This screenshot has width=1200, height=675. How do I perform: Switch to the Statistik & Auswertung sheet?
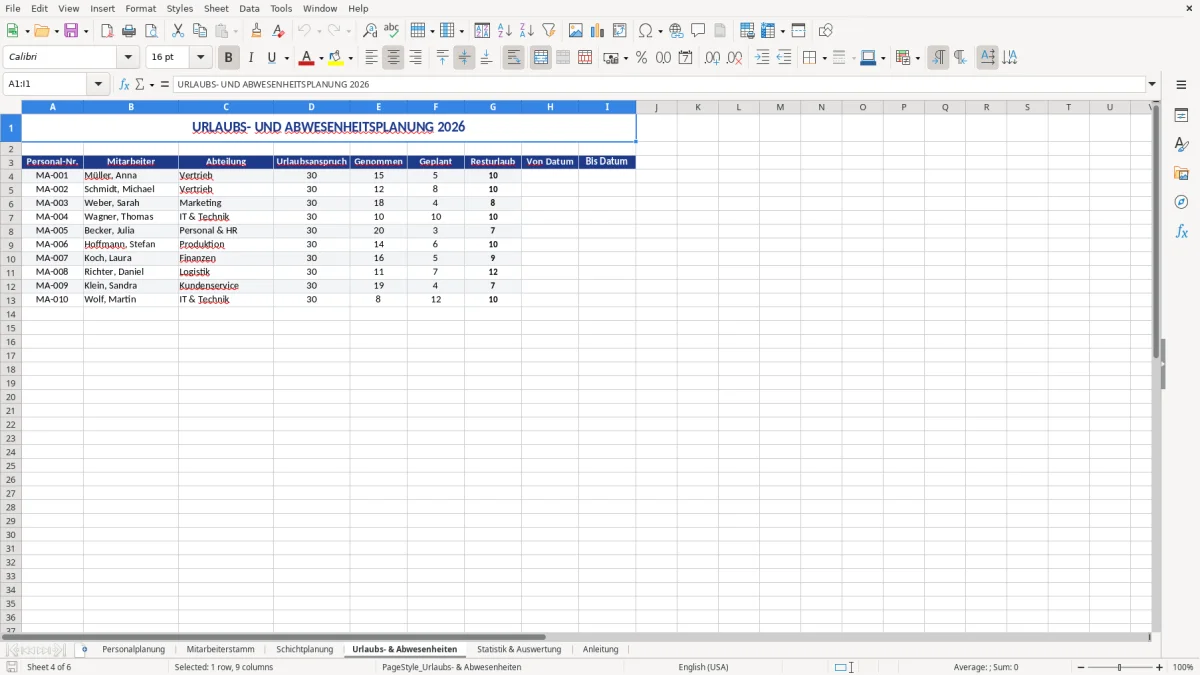pyautogui.click(x=519, y=648)
